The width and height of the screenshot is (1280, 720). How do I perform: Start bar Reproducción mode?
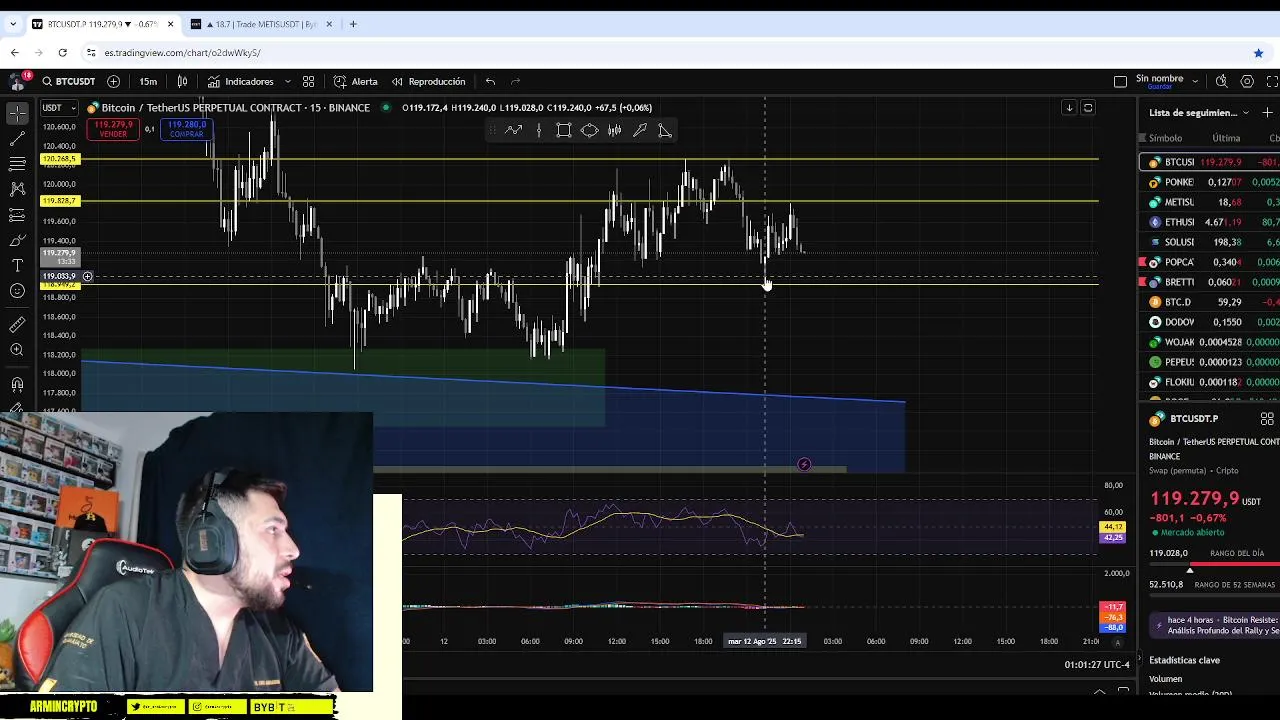(428, 82)
